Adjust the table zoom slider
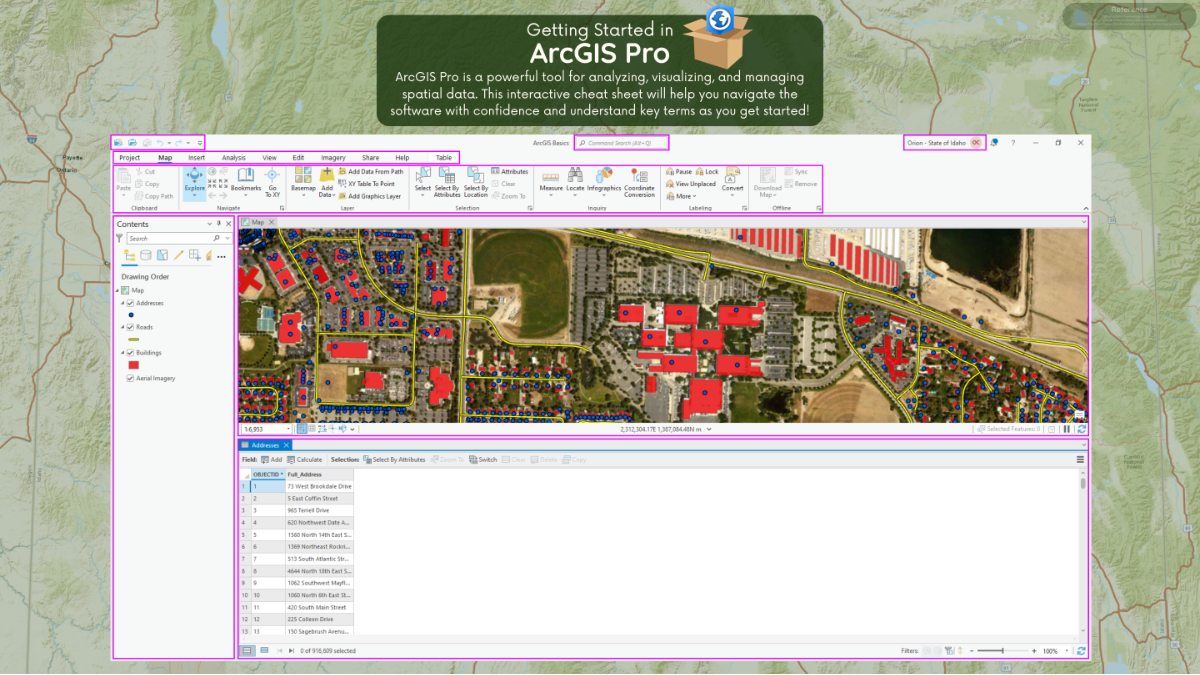The width and height of the screenshot is (1200, 675). coord(1003,651)
